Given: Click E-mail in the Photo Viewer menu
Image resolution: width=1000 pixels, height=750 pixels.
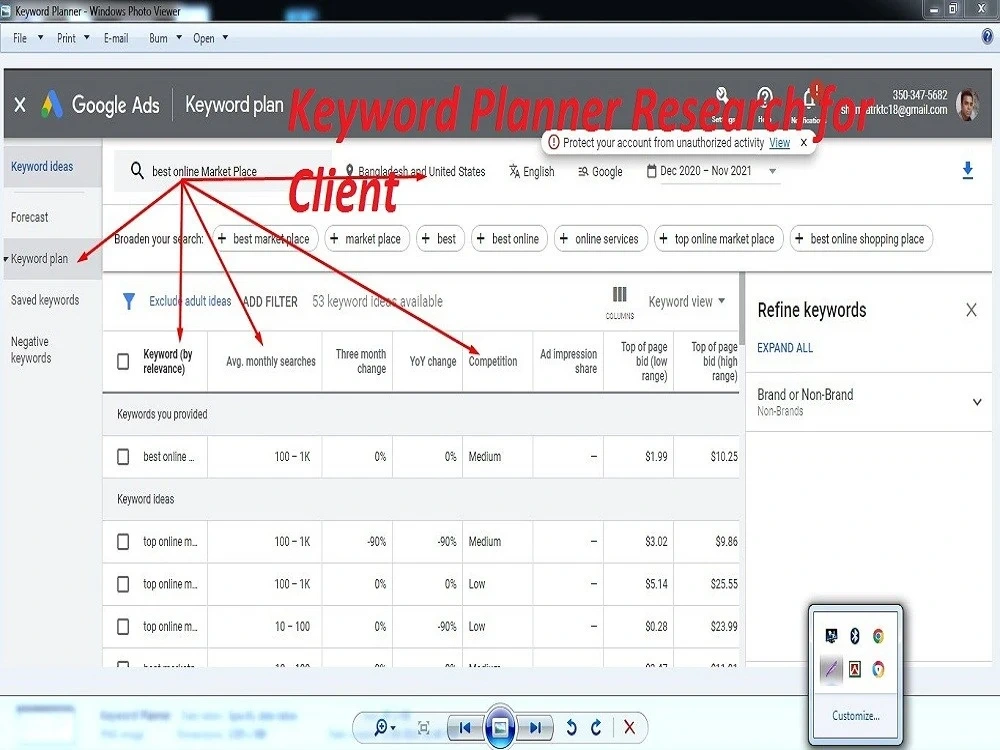Looking at the screenshot, I should coord(116,38).
